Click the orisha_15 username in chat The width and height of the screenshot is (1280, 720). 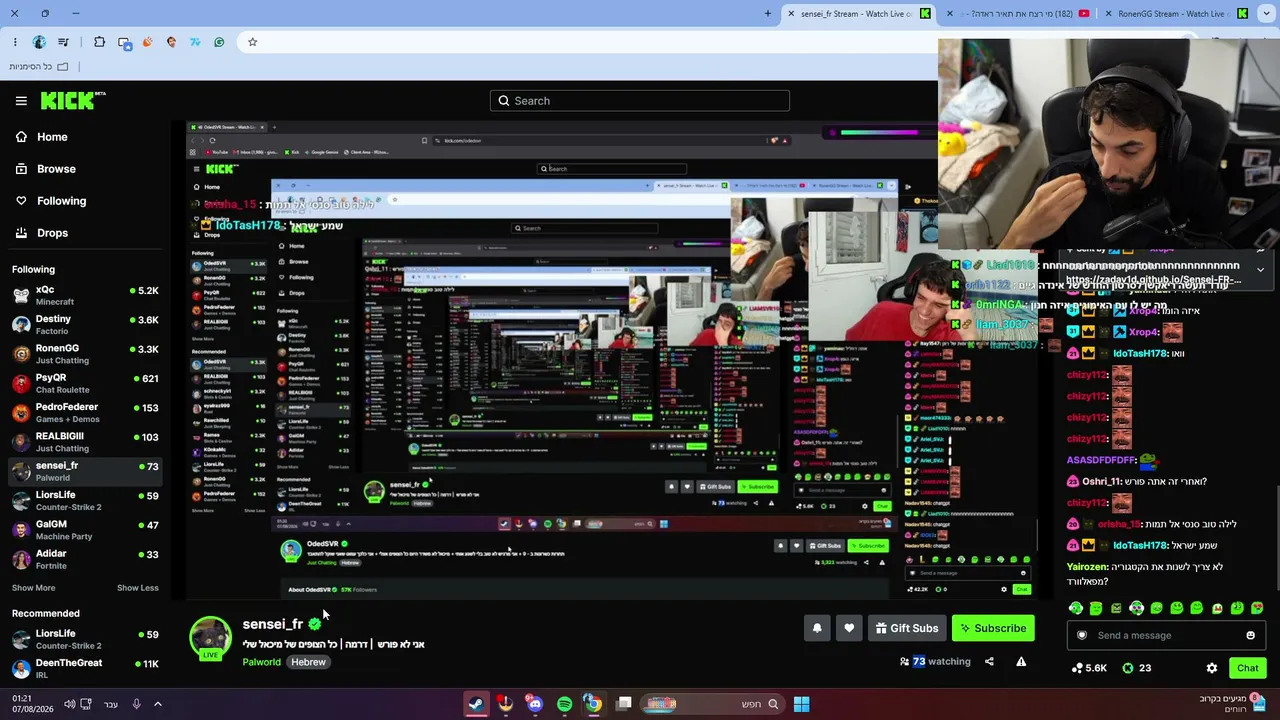pos(1119,524)
